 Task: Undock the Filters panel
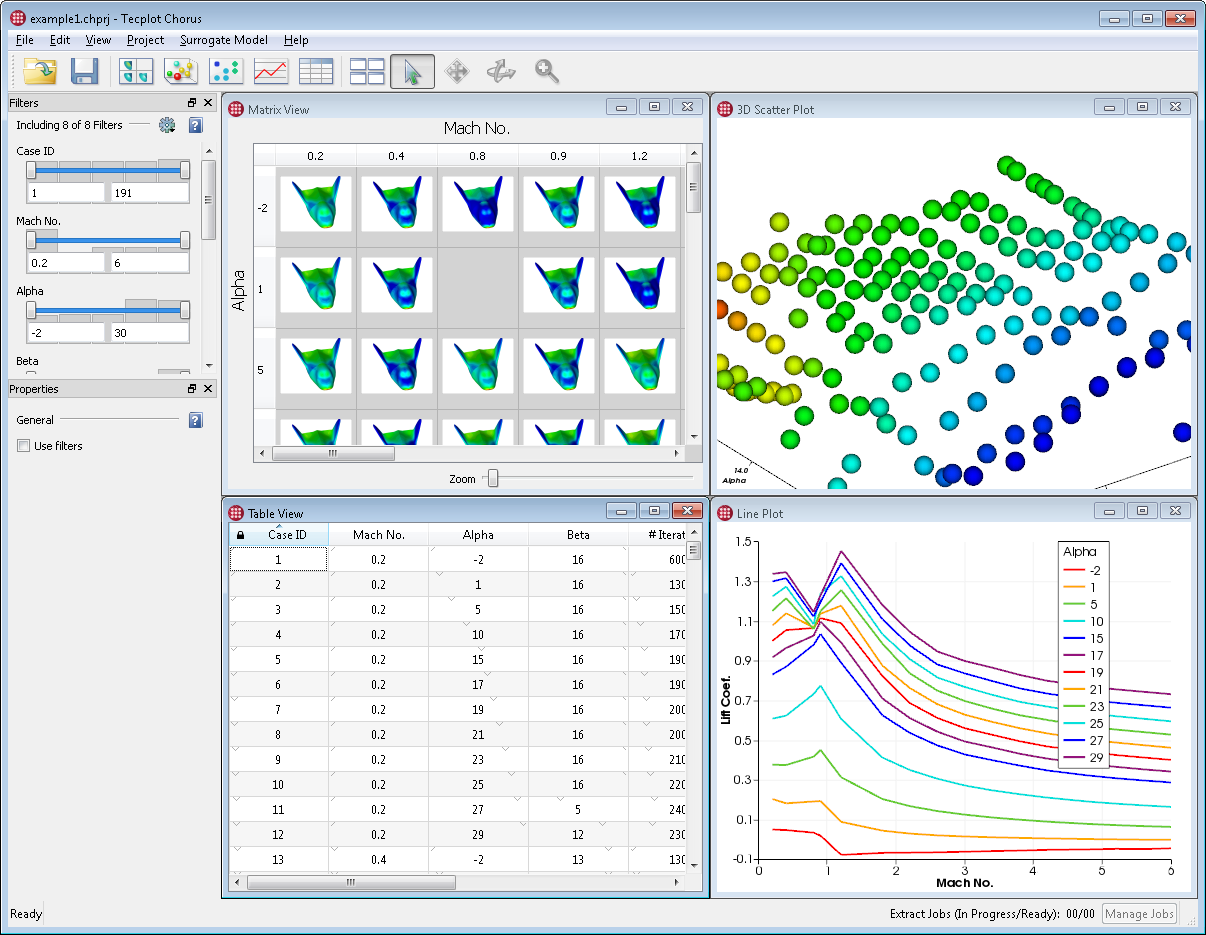[192, 103]
